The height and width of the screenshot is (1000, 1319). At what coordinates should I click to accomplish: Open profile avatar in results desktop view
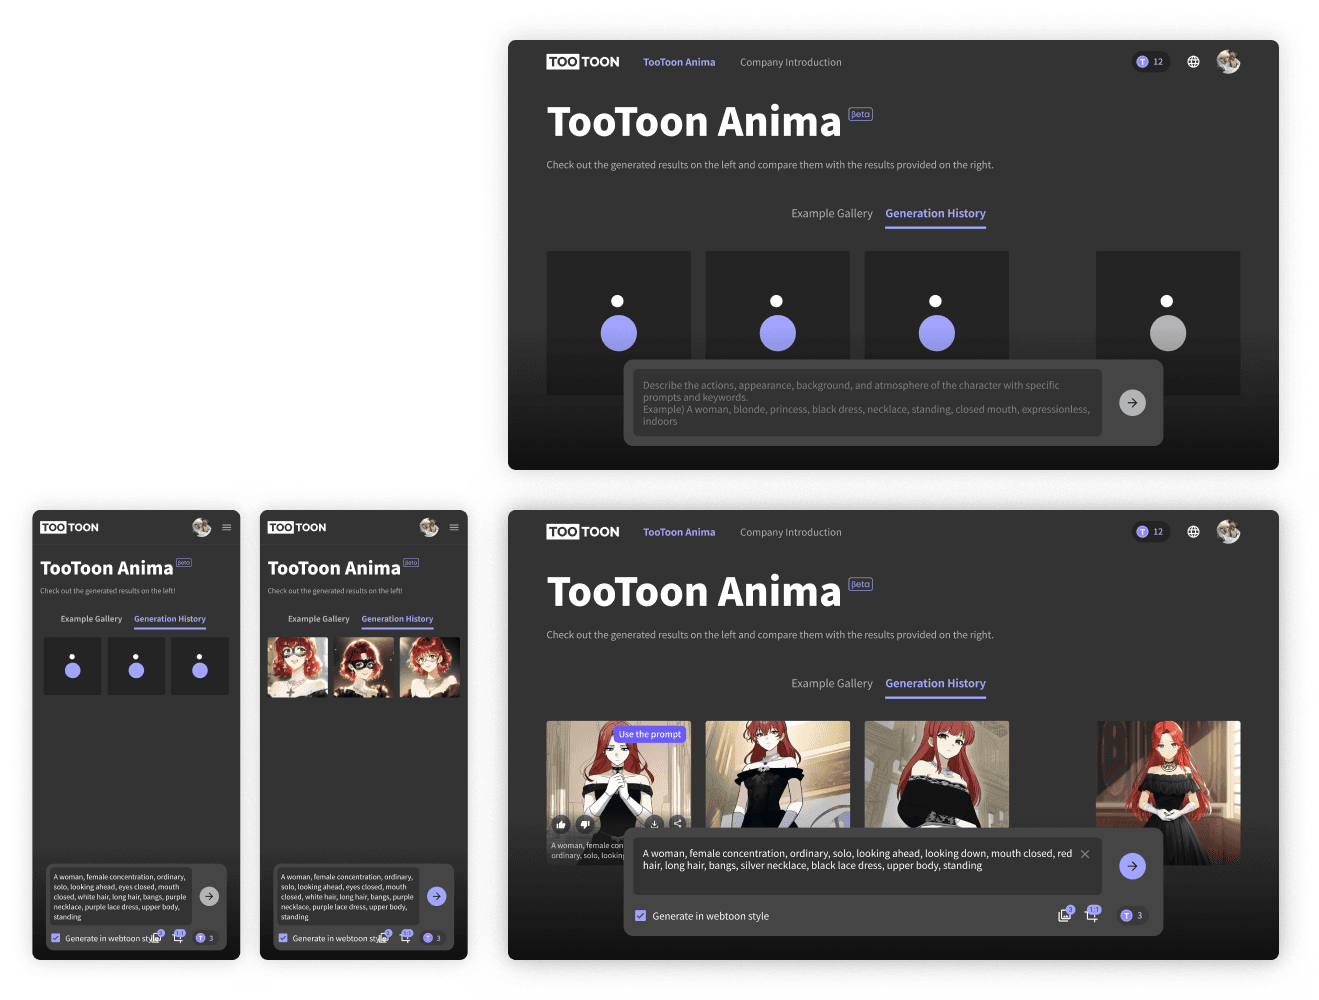tap(1228, 532)
